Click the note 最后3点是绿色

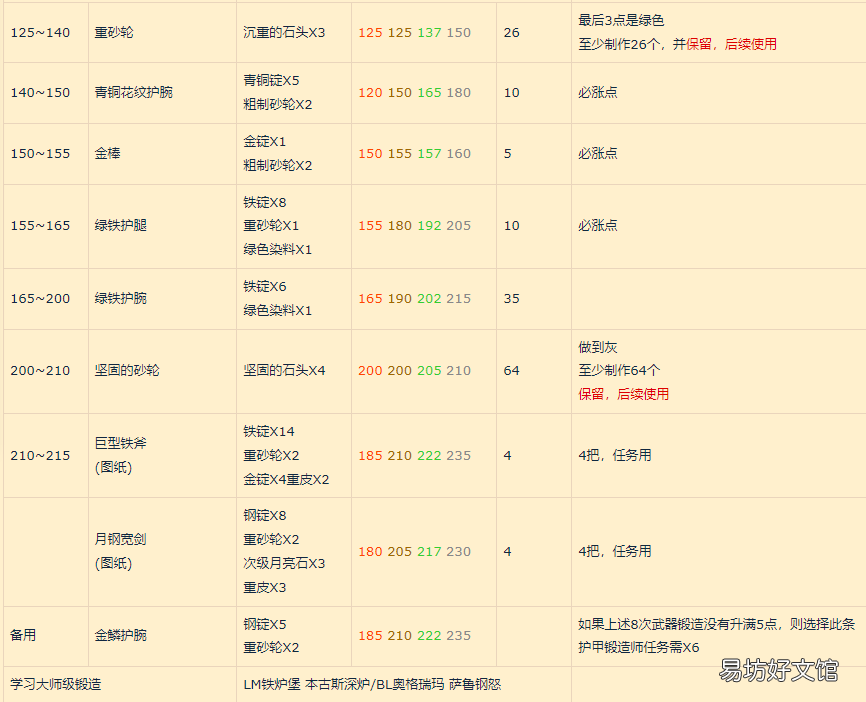(621, 20)
